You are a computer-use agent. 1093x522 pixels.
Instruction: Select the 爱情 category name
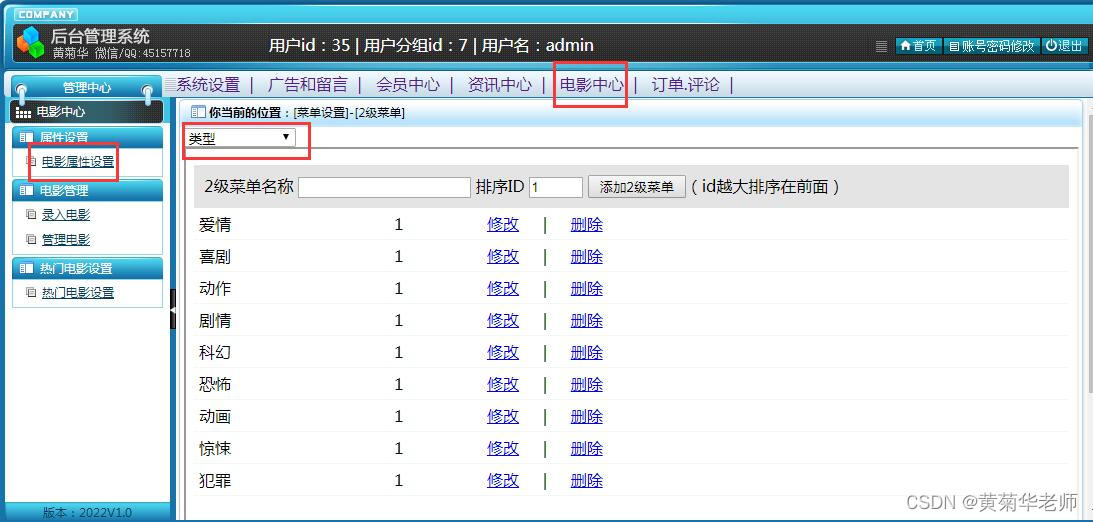(x=215, y=225)
